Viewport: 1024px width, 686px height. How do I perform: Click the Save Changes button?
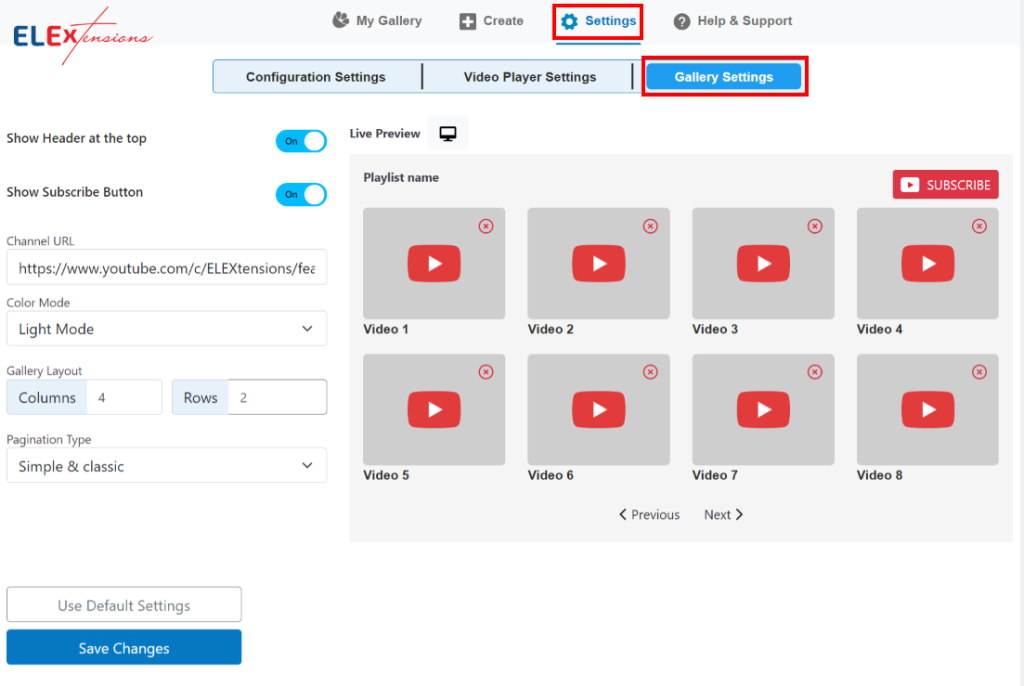(124, 647)
